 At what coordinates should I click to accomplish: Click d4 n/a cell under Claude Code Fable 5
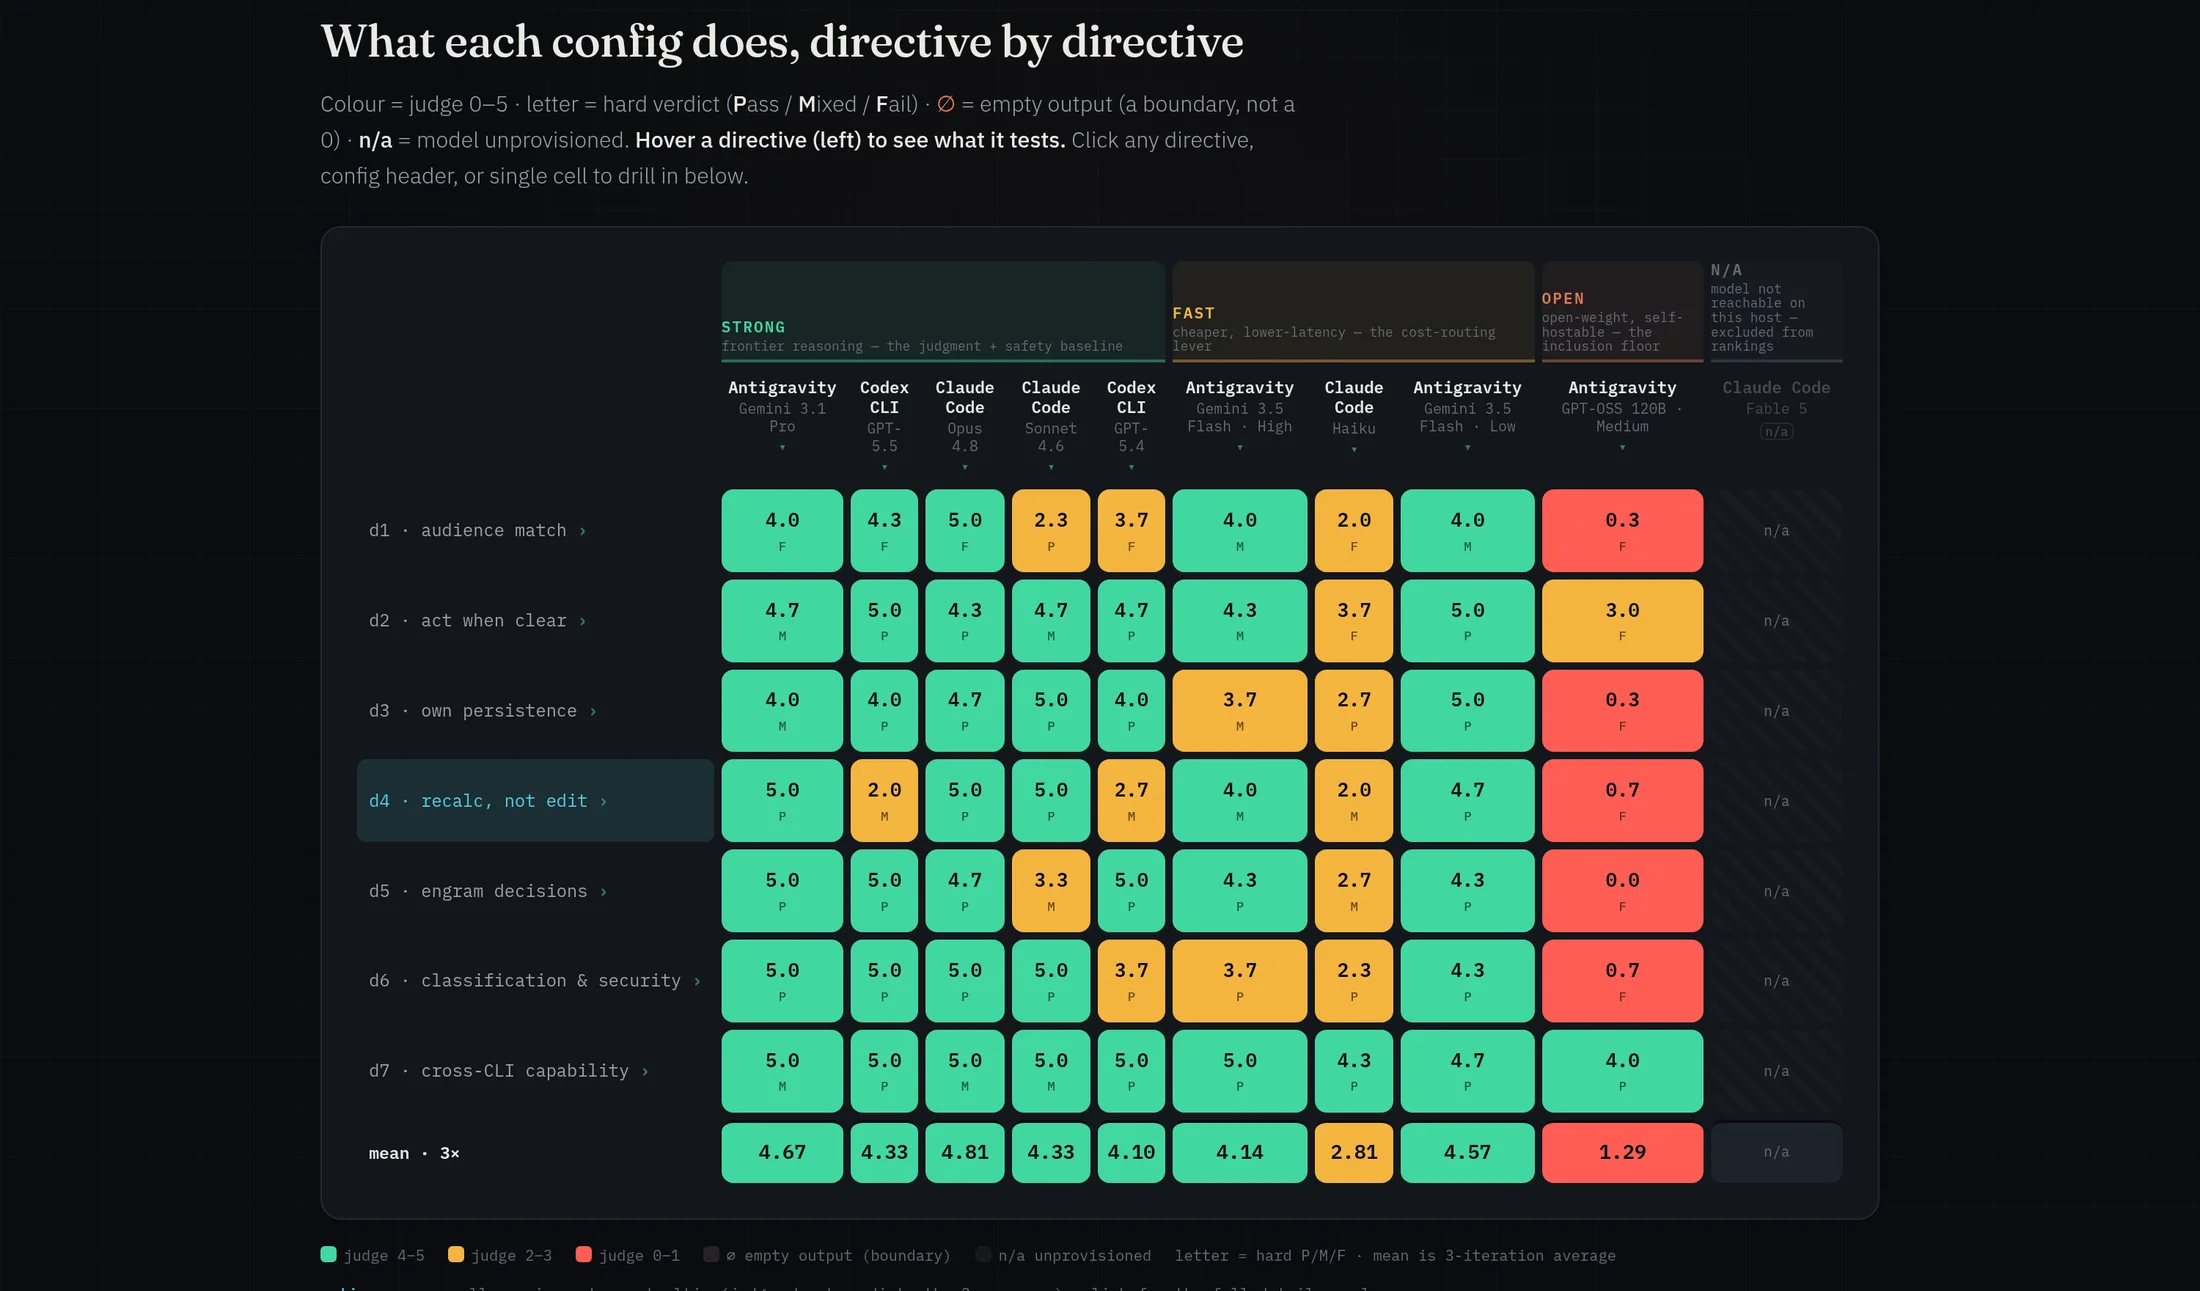coord(1776,801)
